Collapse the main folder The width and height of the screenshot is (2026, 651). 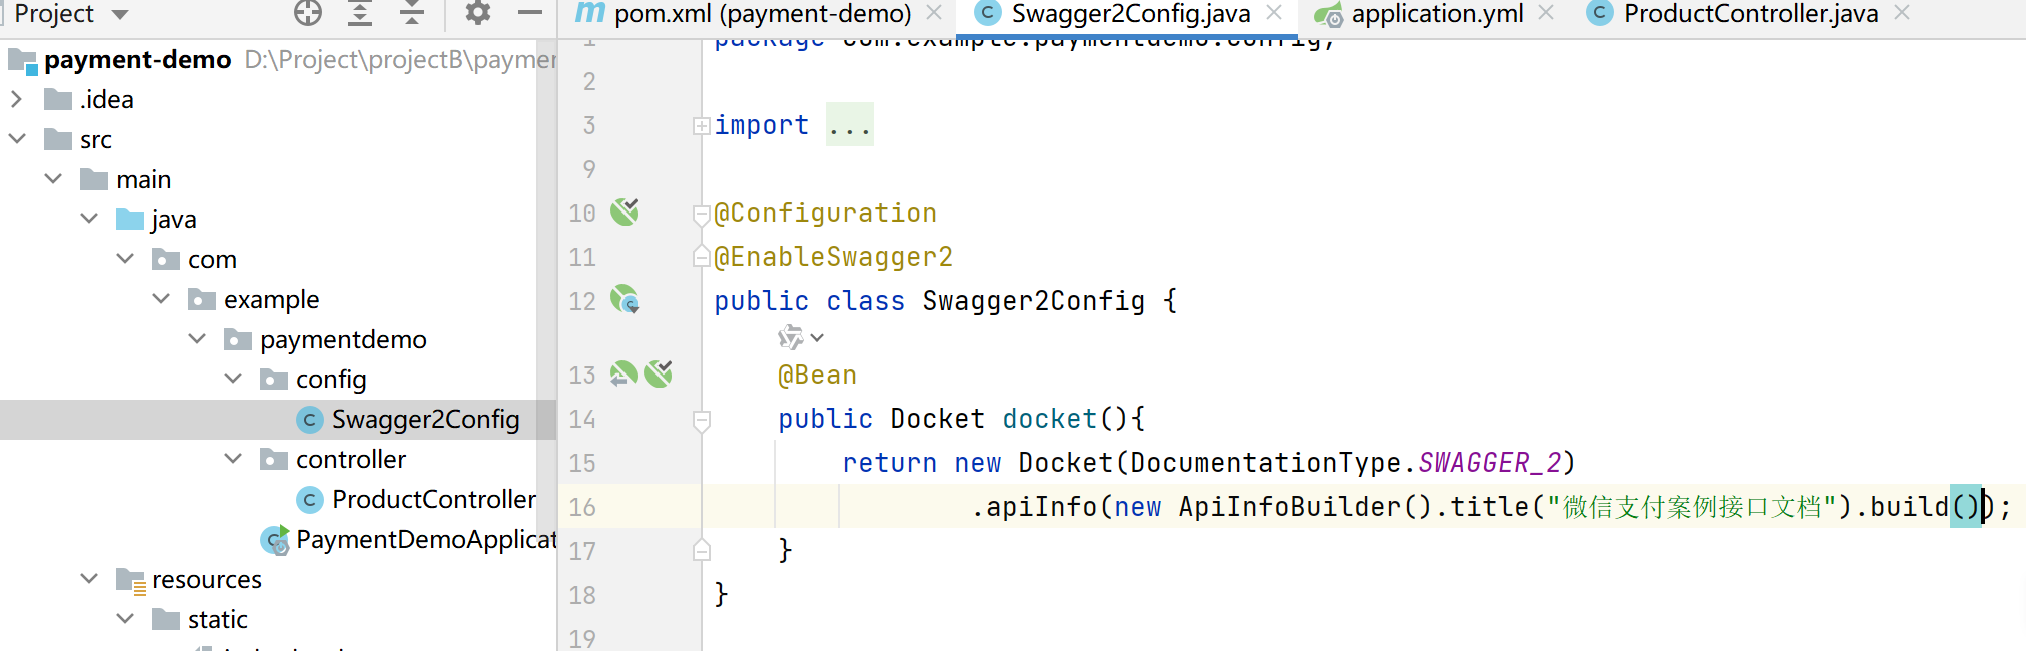tap(53, 179)
